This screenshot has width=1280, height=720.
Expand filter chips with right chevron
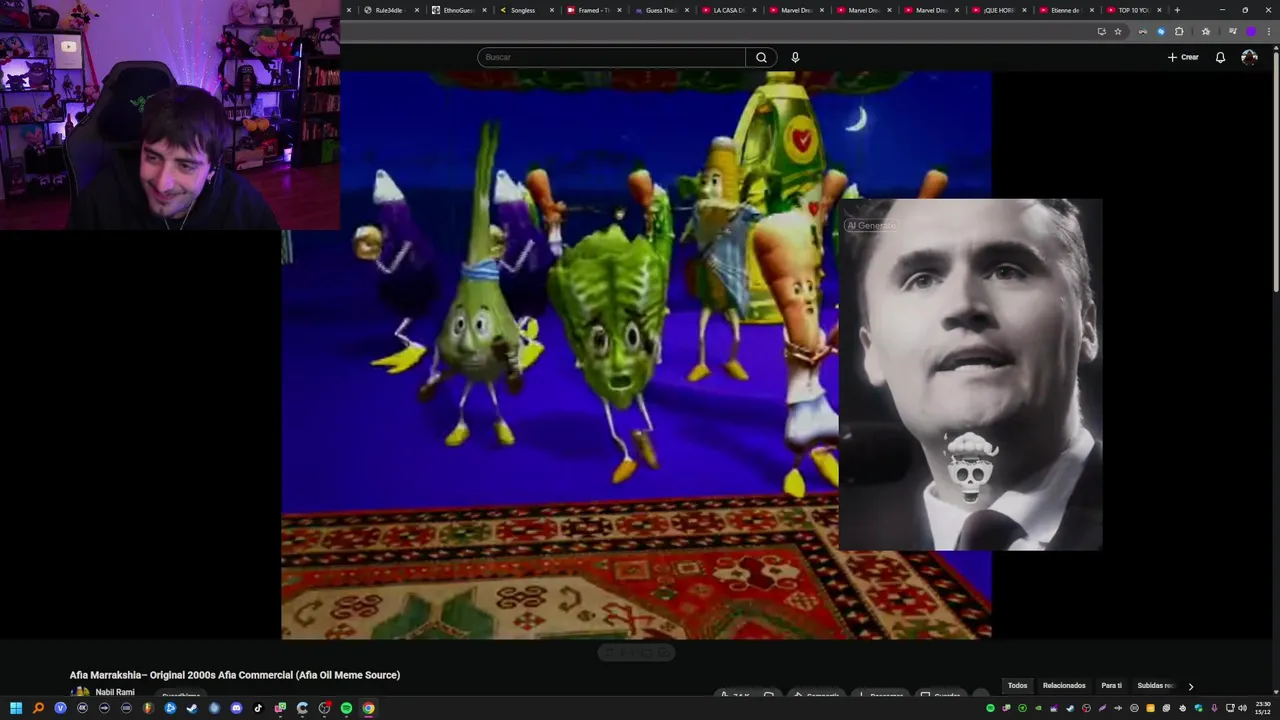(1190, 686)
